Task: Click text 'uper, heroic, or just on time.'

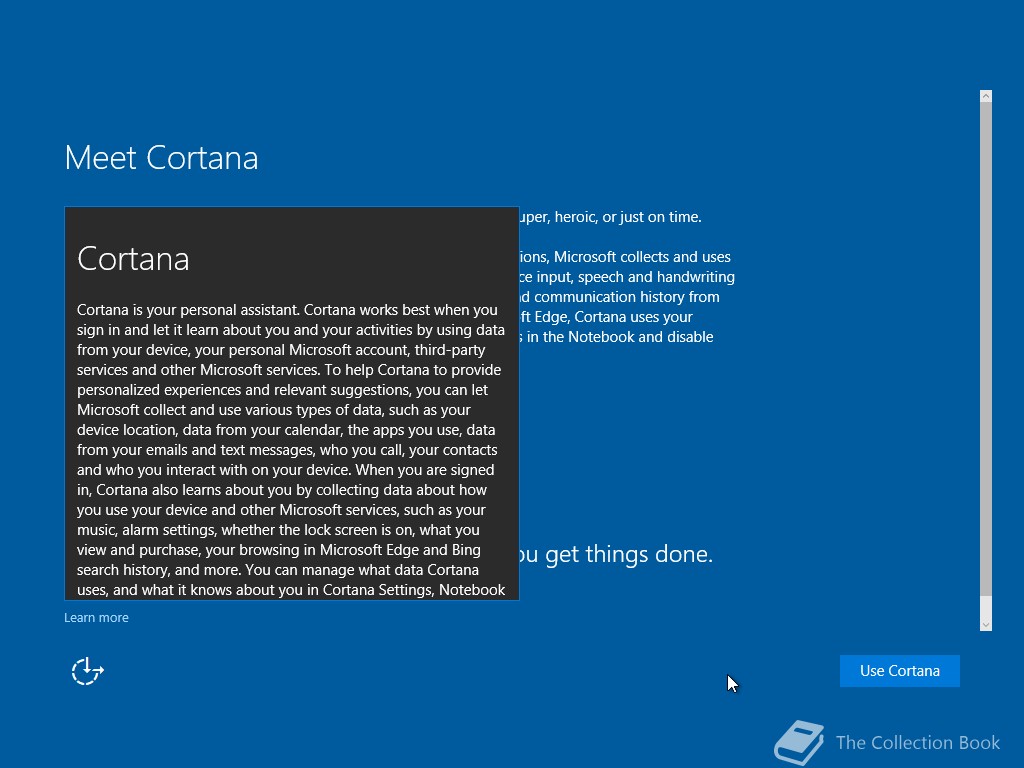Action: click(611, 217)
